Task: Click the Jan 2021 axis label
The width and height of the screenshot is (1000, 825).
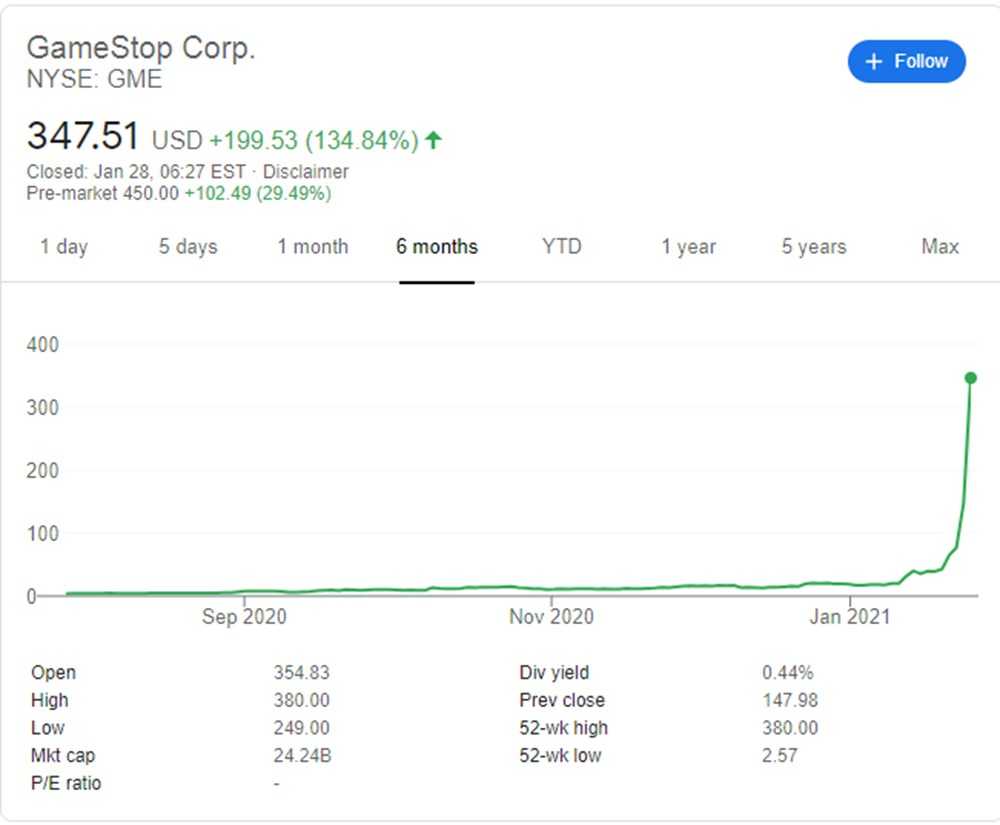Action: [x=849, y=617]
